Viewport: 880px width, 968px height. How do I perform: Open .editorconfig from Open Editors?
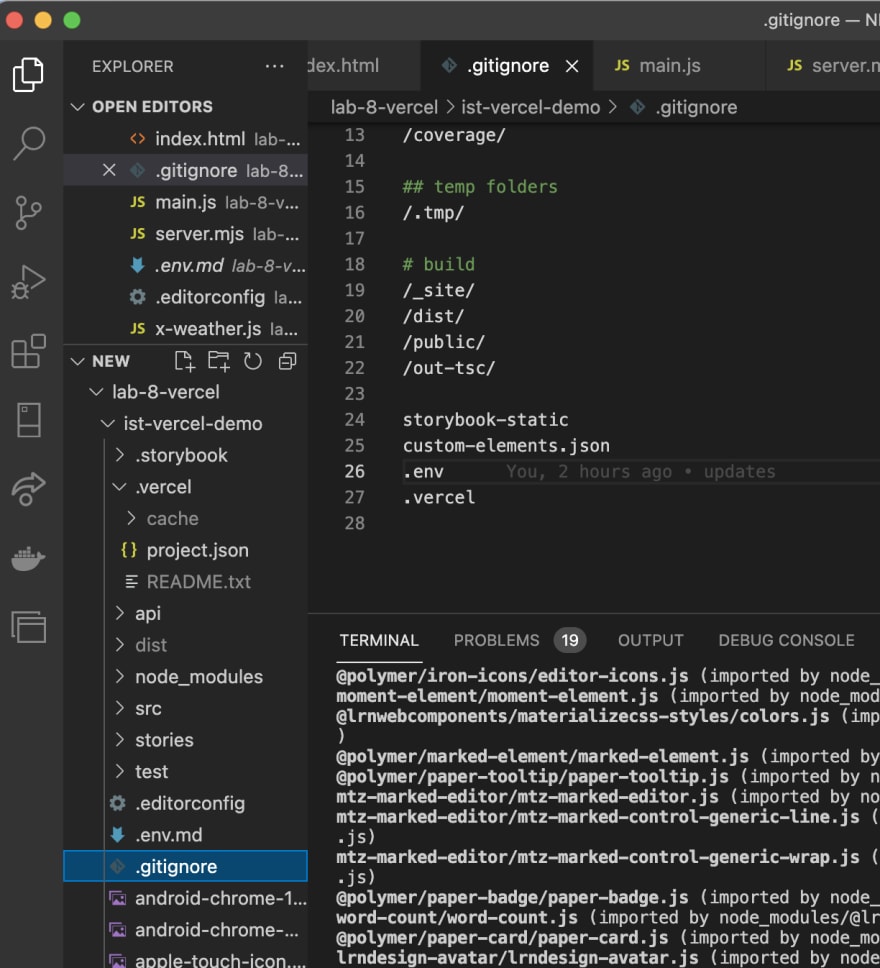(185, 297)
